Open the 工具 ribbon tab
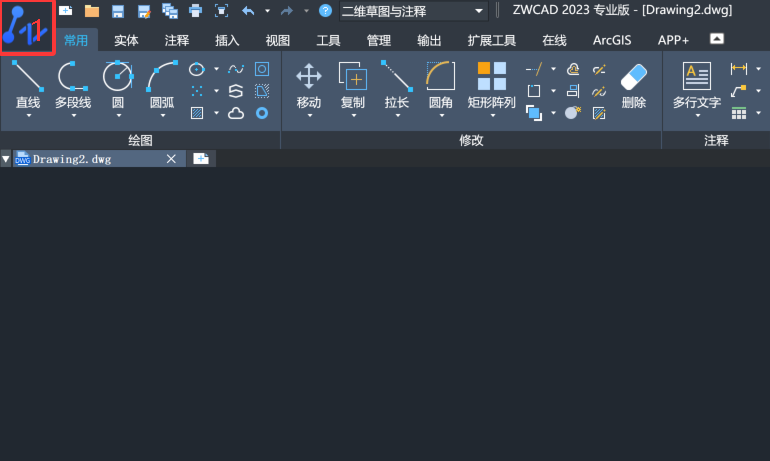The width and height of the screenshot is (770, 461). pyautogui.click(x=328, y=40)
